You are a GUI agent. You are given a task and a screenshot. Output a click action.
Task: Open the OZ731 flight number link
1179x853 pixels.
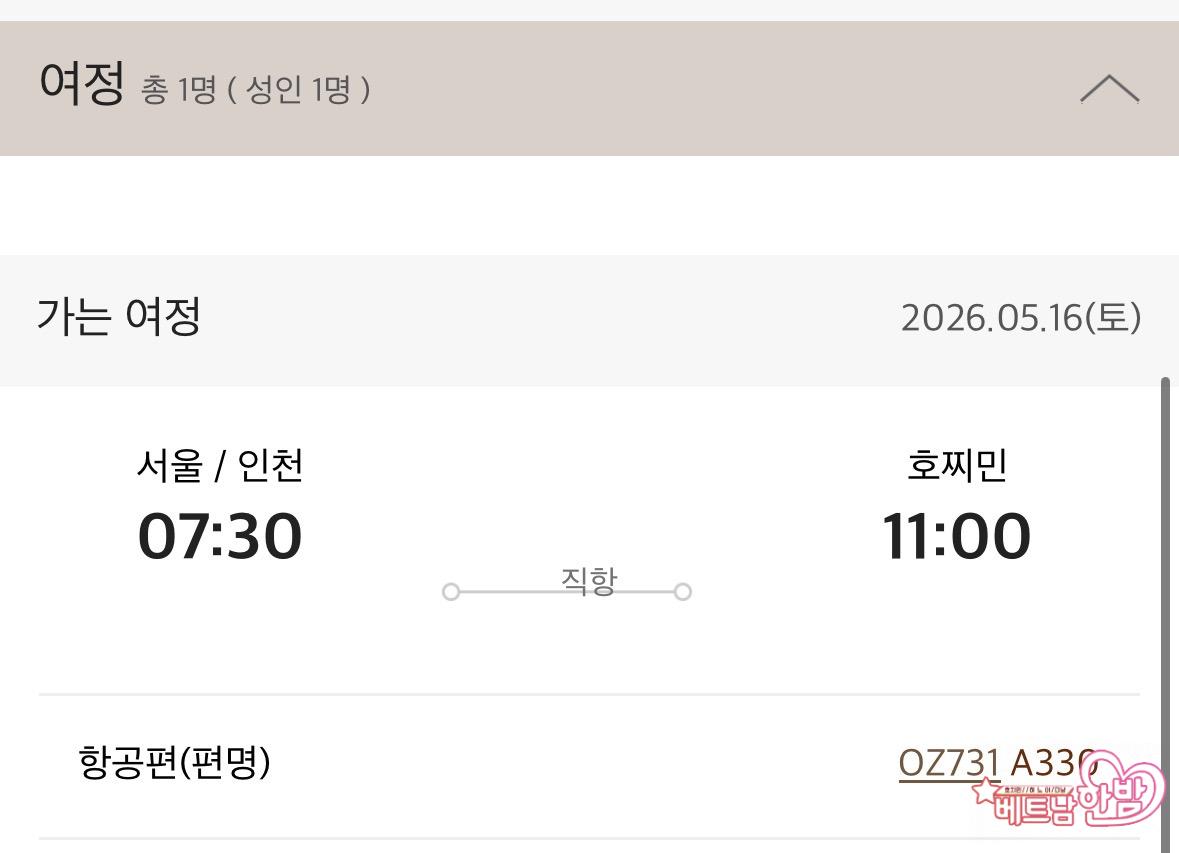click(949, 763)
